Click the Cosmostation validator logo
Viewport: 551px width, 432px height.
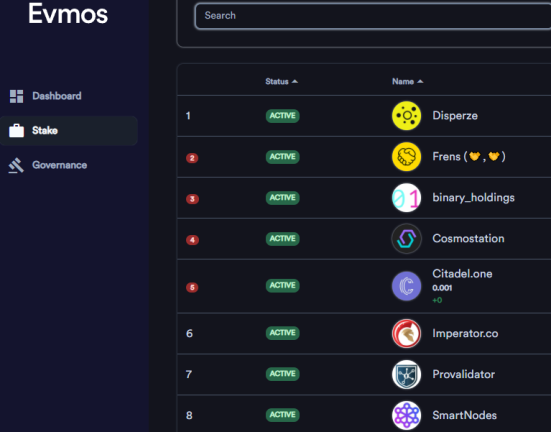406,239
